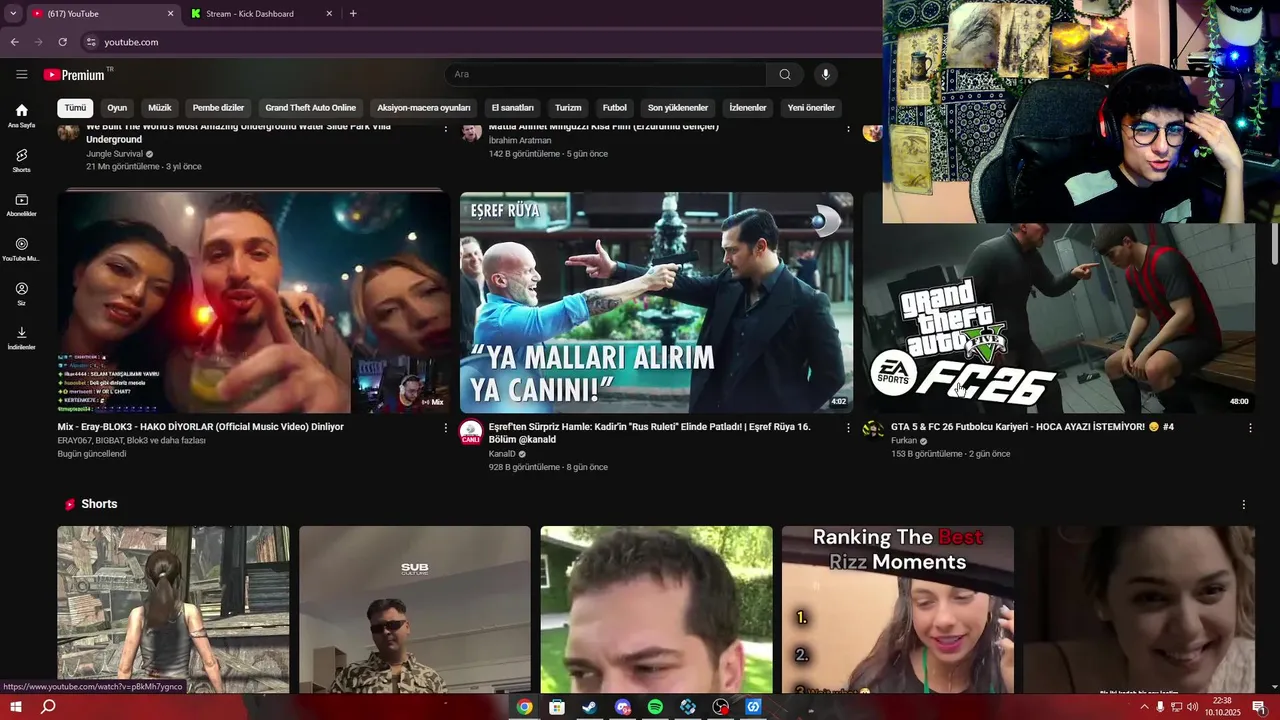This screenshot has width=1280, height=720.
Task: Click the KanalD channel avatar
Action: [471, 432]
